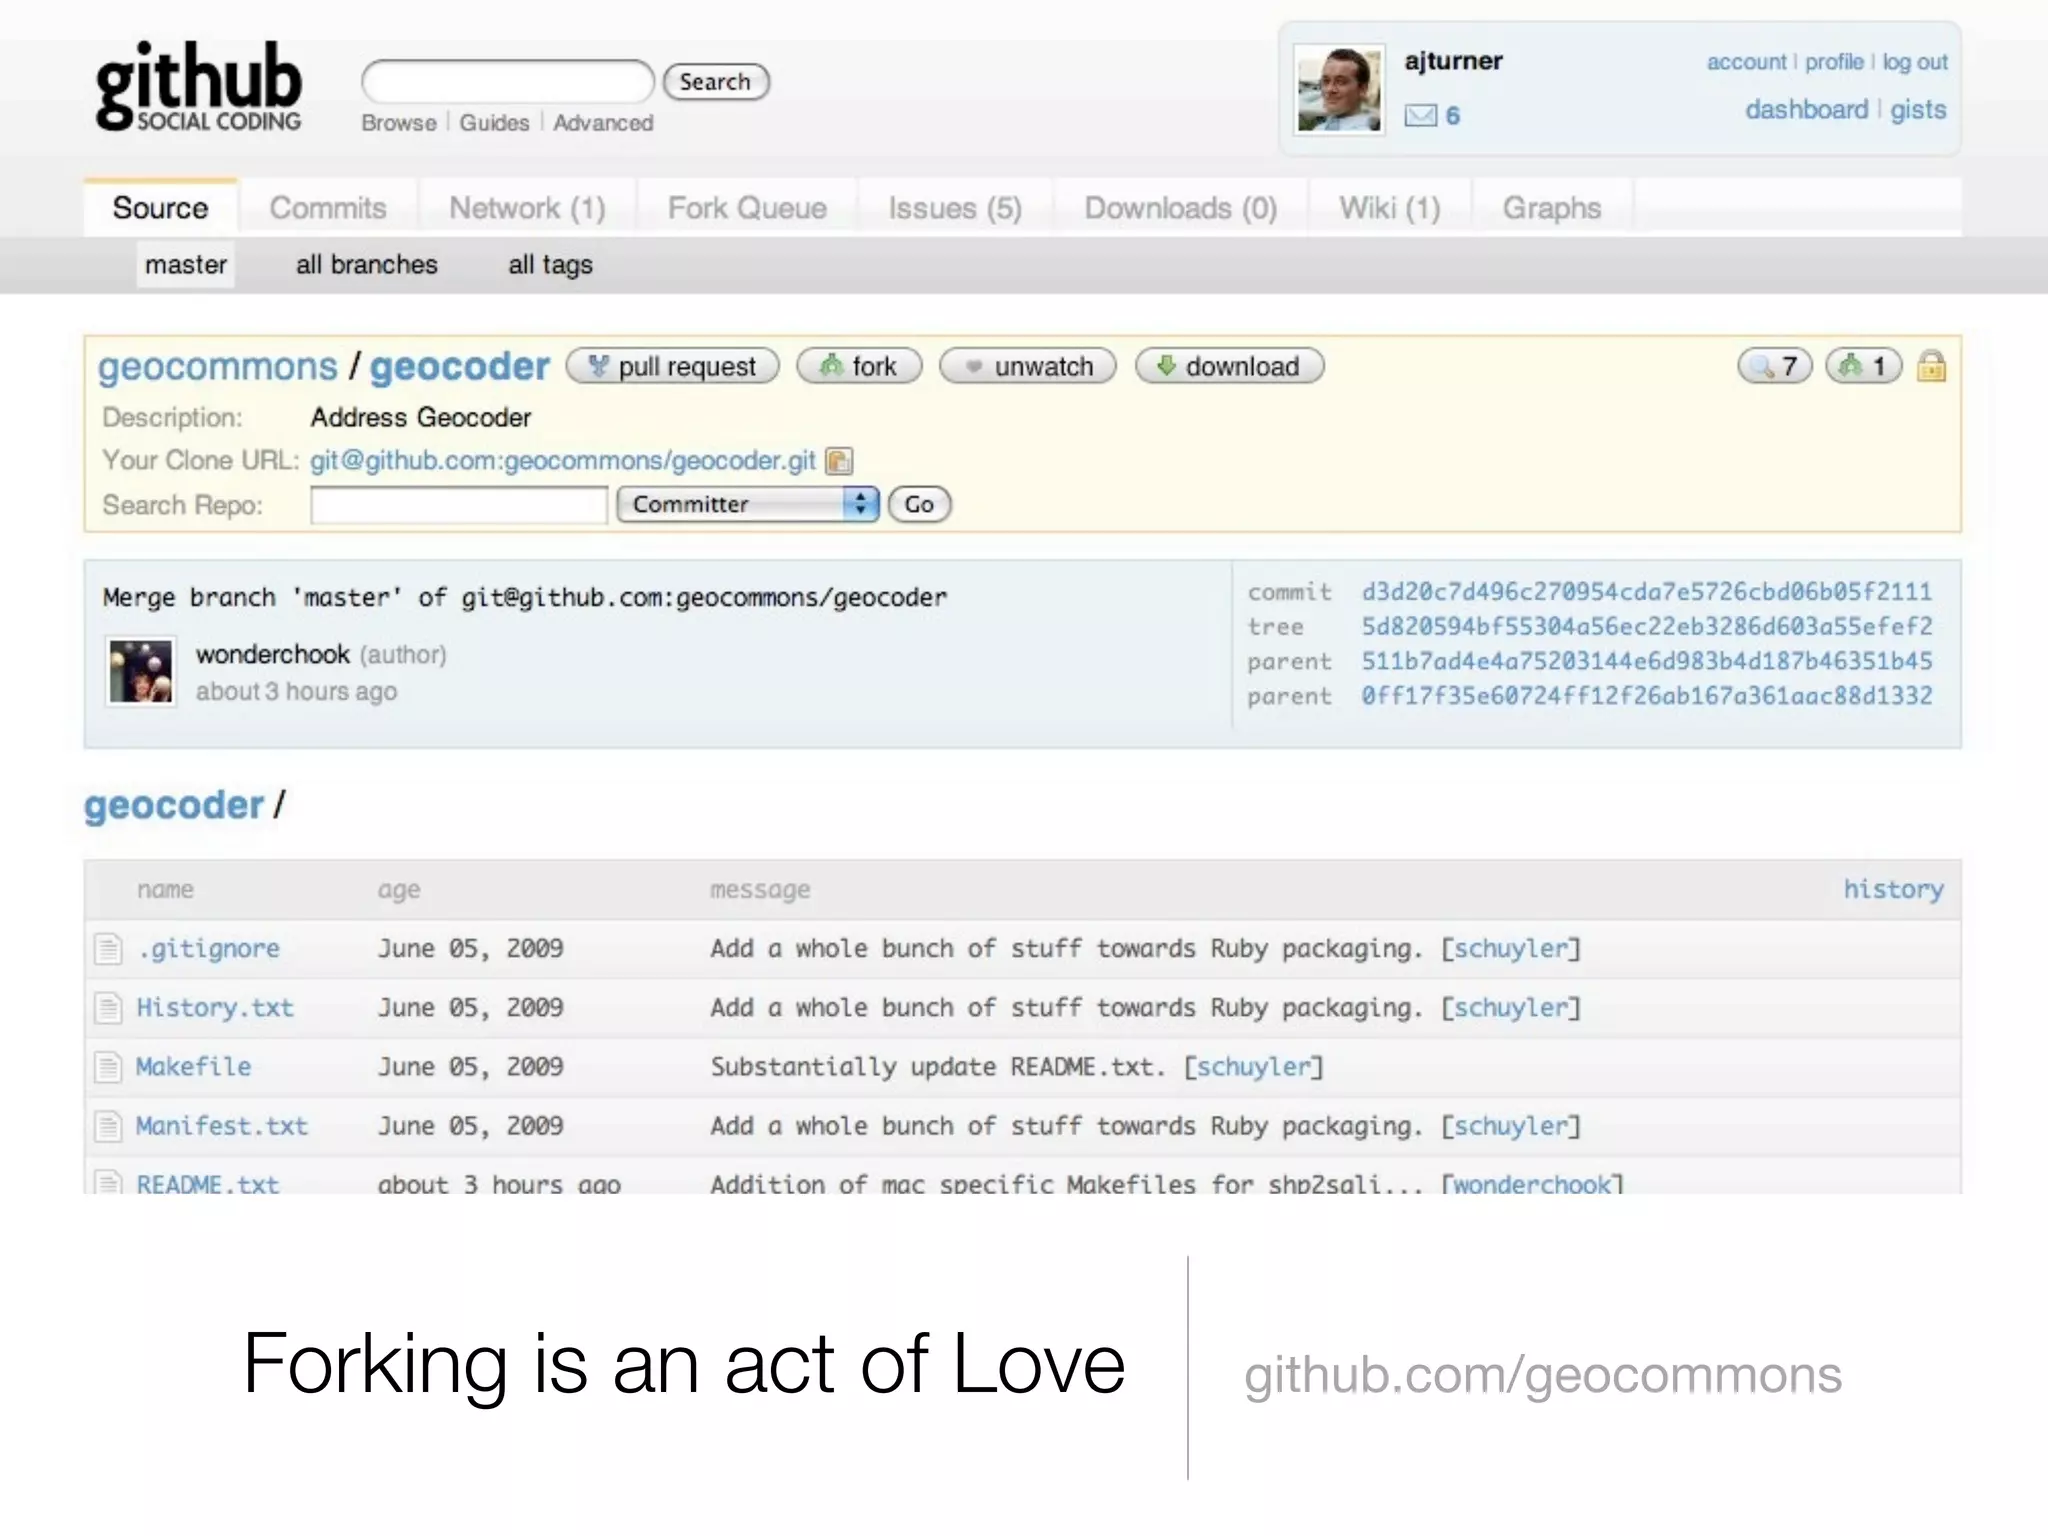Click the Merge branch 'master' commit message
2048x1536 pixels.
(x=524, y=597)
